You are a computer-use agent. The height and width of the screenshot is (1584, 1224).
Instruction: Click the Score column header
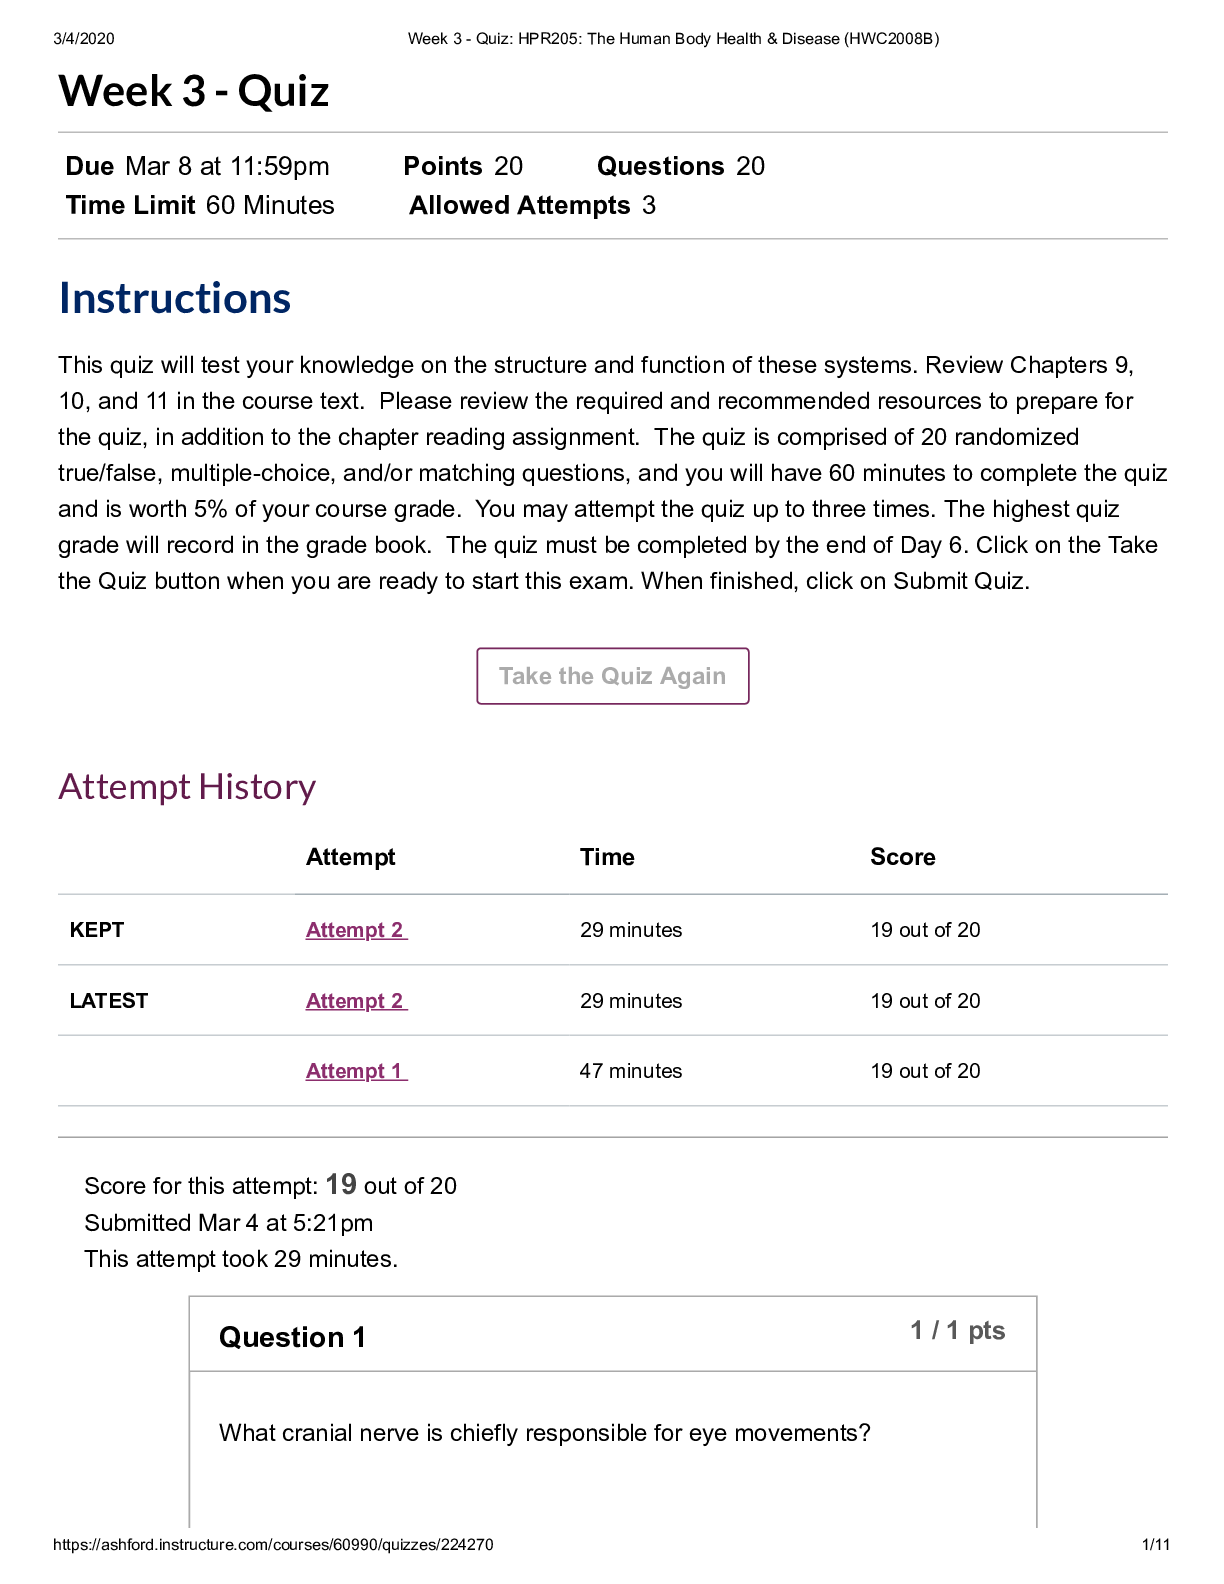(x=902, y=857)
